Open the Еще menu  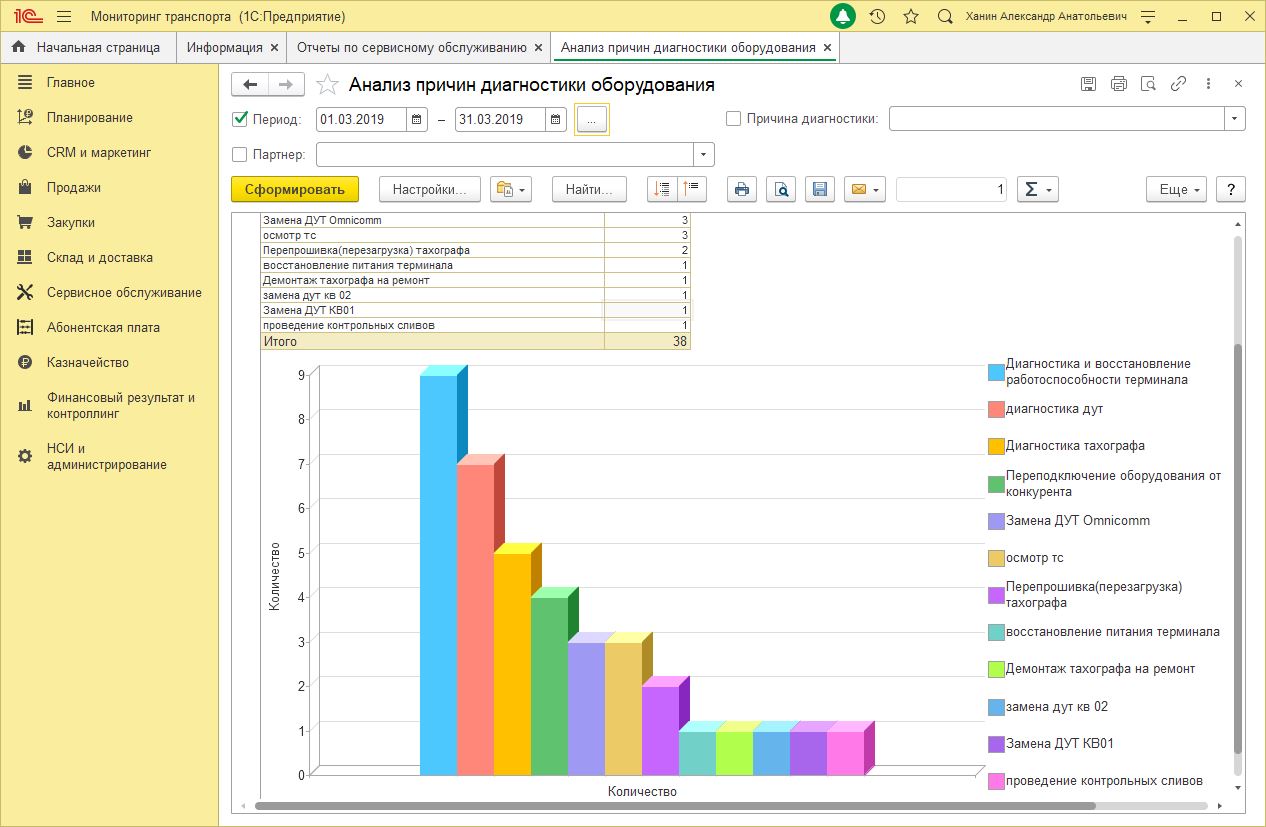[x=1177, y=189]
